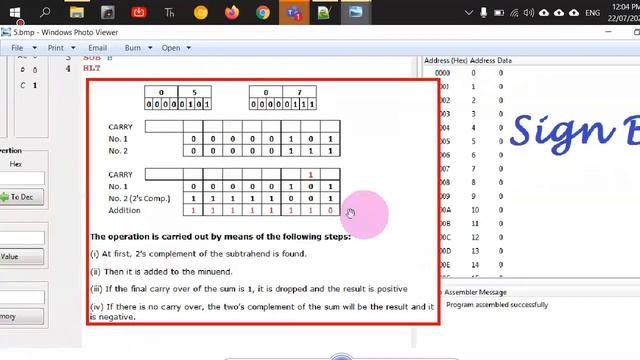Click the step '(ii) Then it is added' text
This screenshot has height=360, width=640.
(161, 272)
